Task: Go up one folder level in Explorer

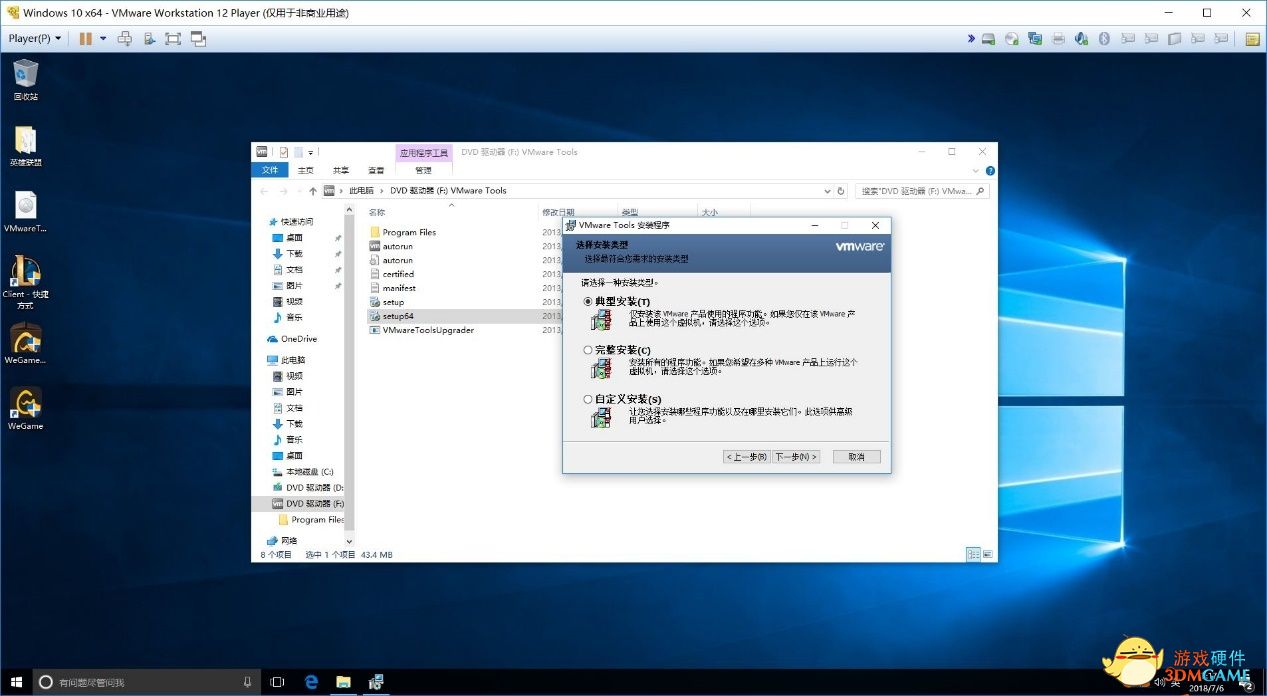Action: point(313,191)
